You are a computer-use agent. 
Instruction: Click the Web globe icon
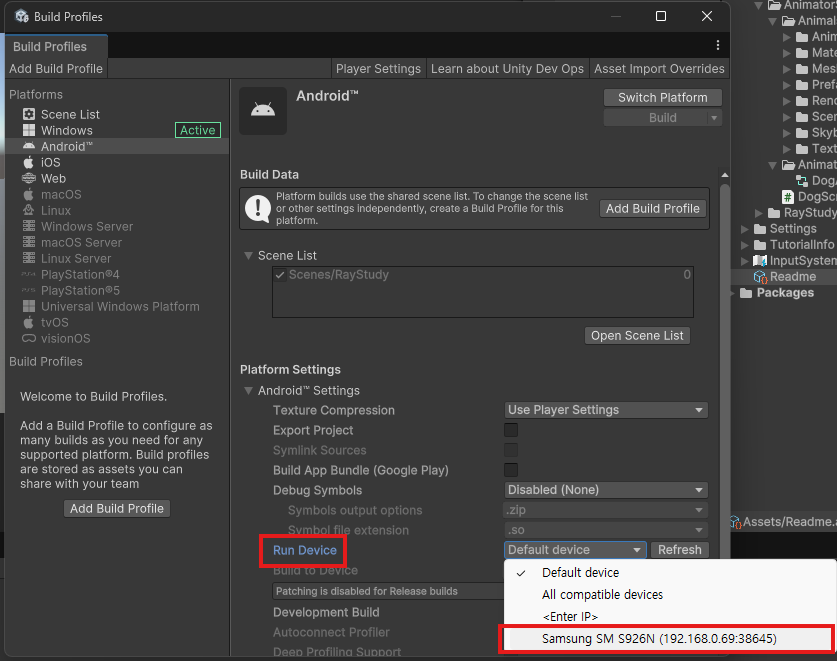coord(29,178)
